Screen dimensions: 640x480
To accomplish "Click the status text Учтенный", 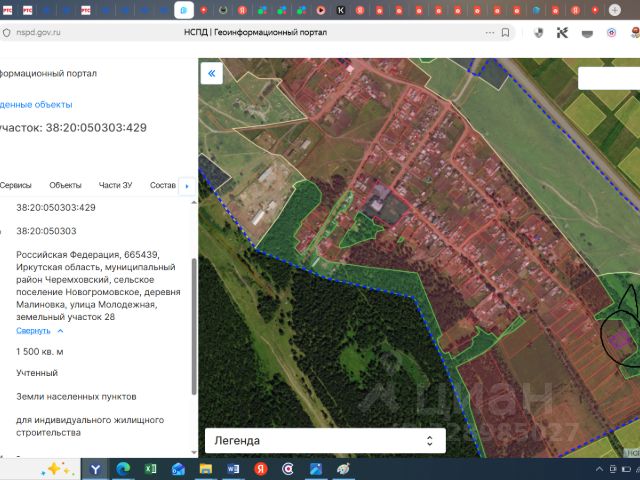I will point(37,373).
